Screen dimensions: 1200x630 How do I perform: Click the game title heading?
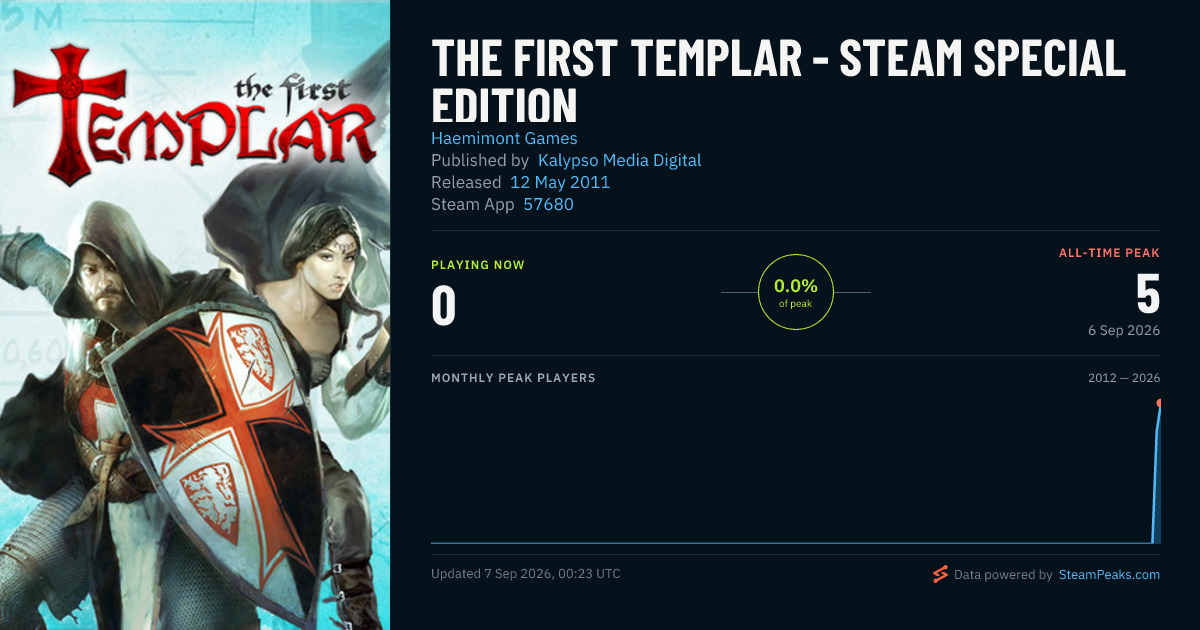pos(778,82)
